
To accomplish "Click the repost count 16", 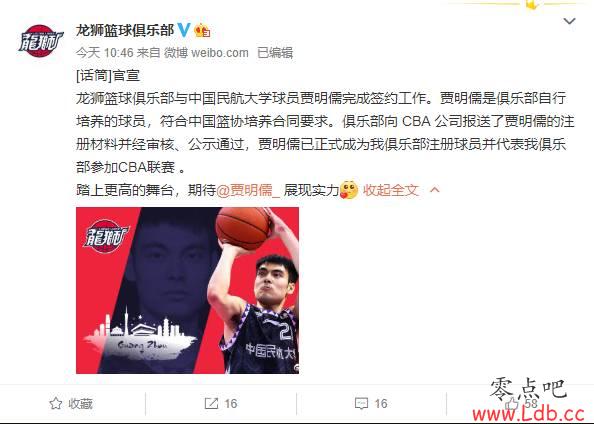I will point(230,404).
